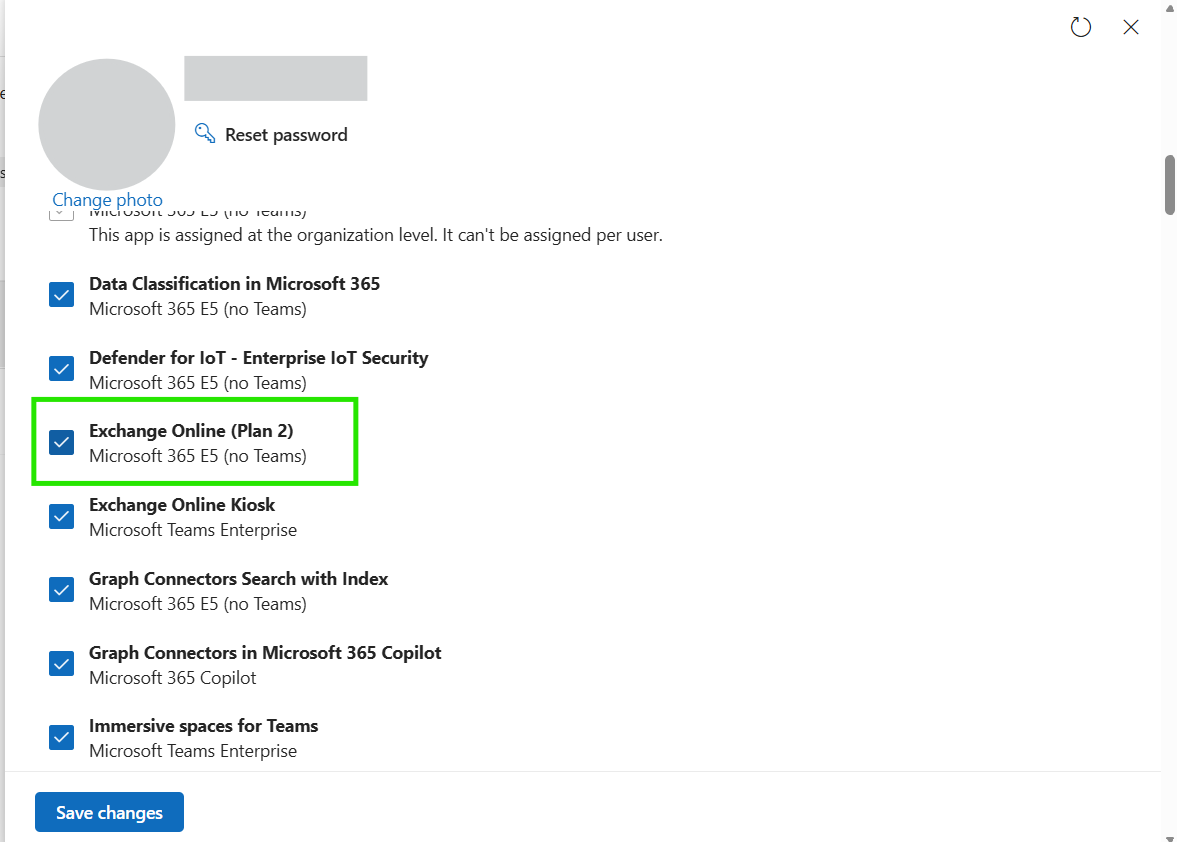The image size is (1177, 842).
Task: Click Change photo link
Action: (107, 200)
